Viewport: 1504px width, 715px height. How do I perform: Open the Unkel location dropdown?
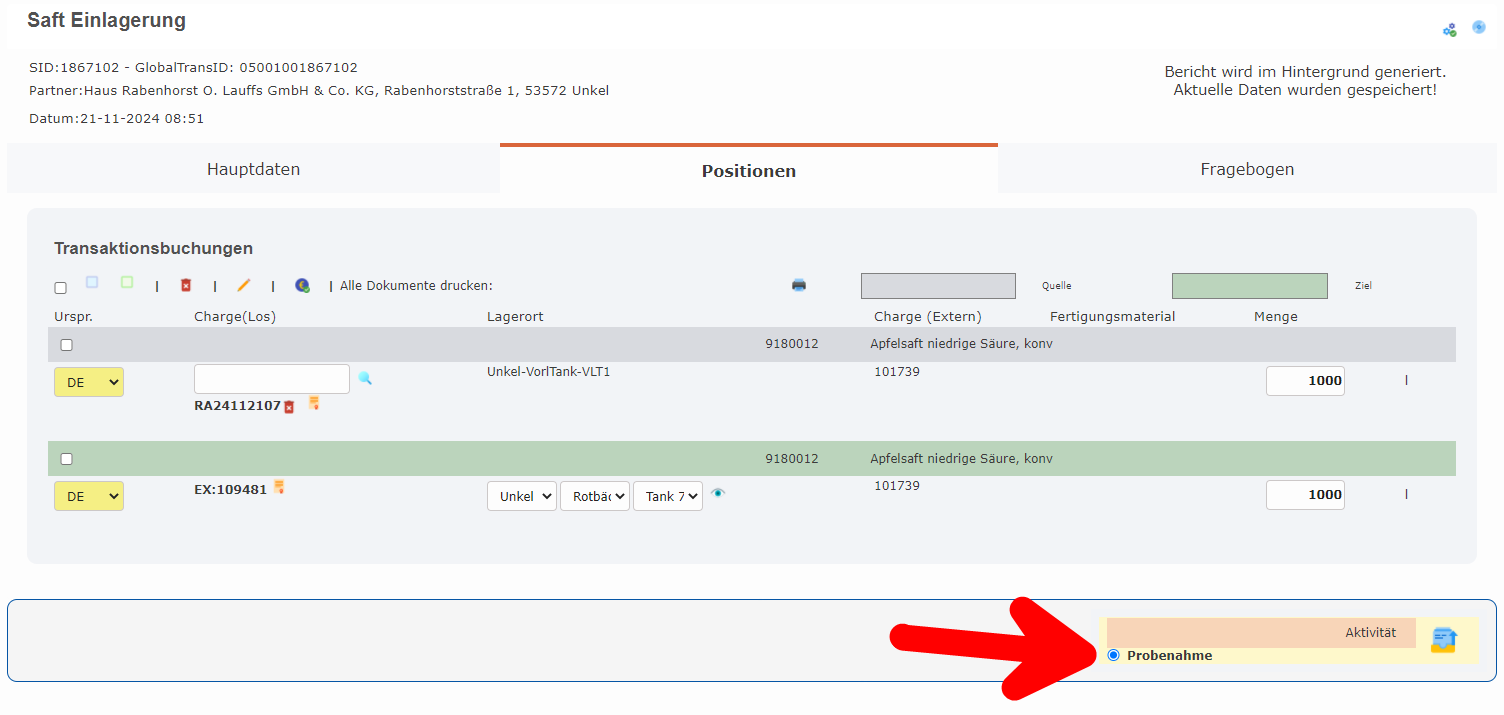point(521,496)
